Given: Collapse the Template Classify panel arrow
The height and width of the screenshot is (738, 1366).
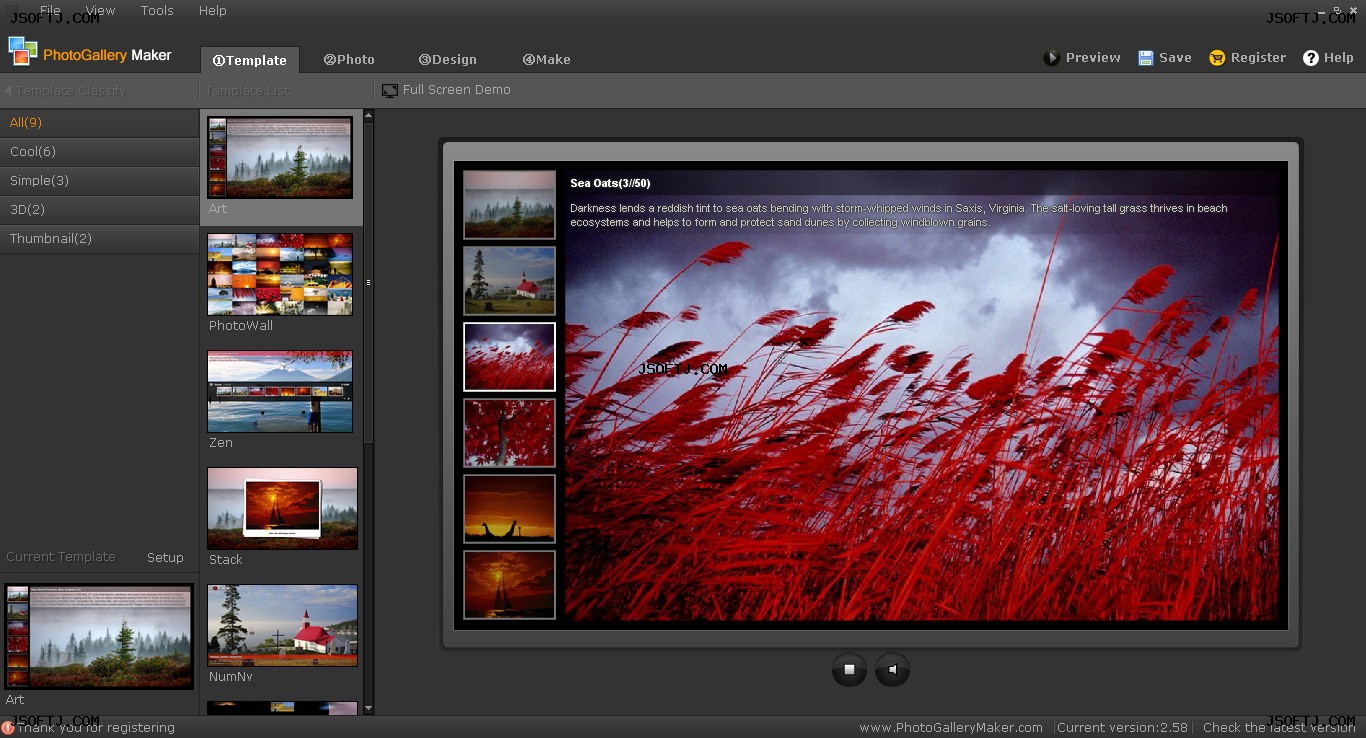Looking at the screenshot, I should pos(8,91).
